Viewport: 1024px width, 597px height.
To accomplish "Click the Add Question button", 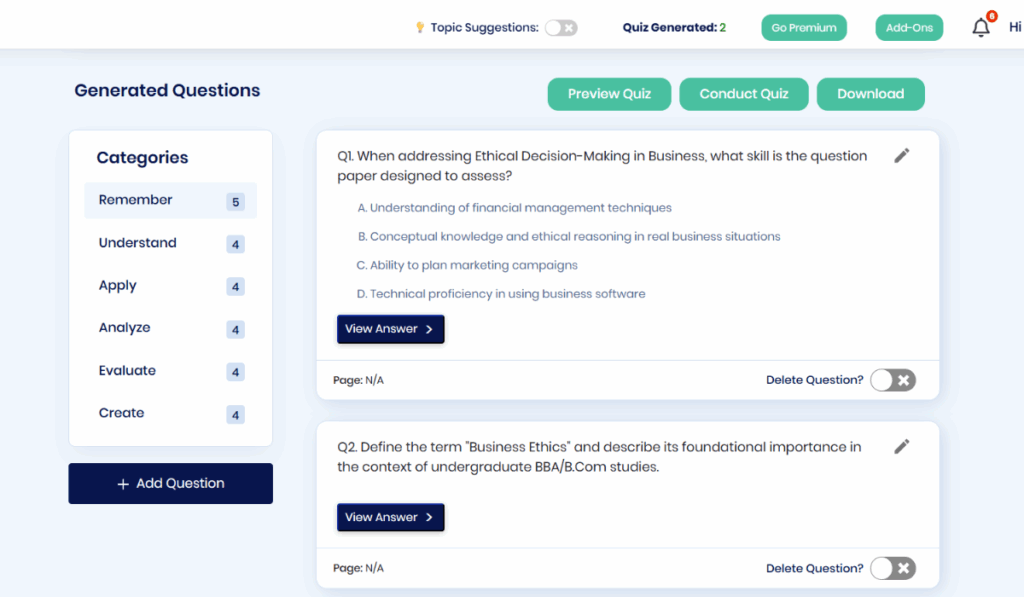I will click(170, 483).
